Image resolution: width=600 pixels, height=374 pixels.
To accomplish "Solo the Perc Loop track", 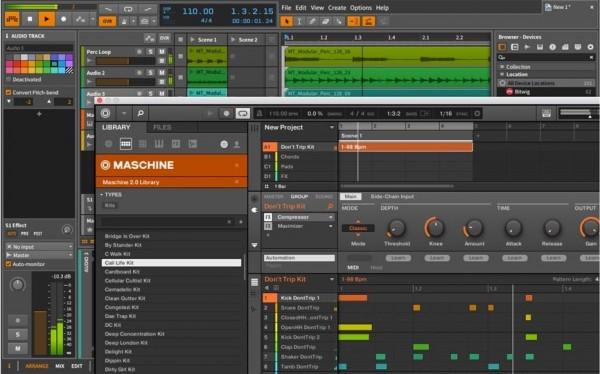I will 151,52.
